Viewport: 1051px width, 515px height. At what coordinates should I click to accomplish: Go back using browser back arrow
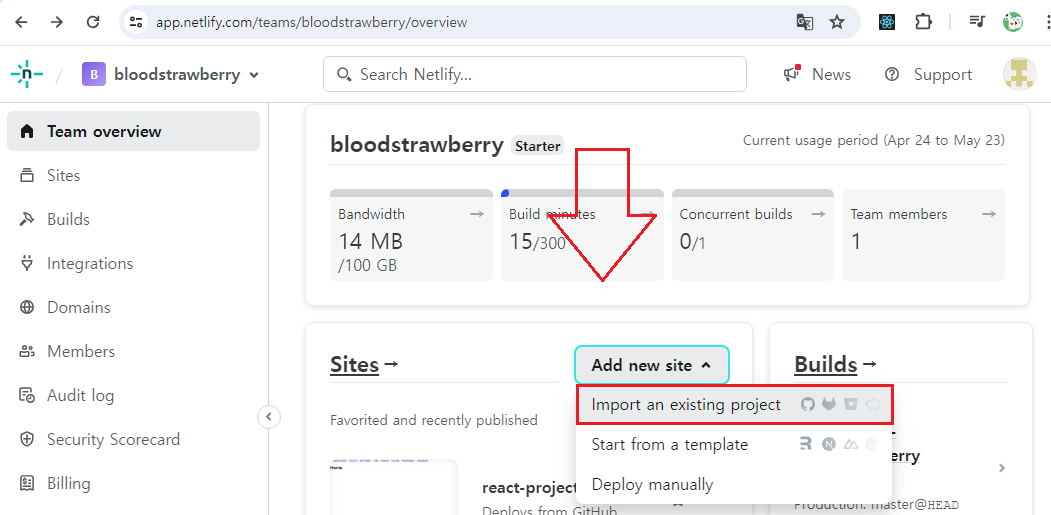pyautogui.click(x=21, y=22)
